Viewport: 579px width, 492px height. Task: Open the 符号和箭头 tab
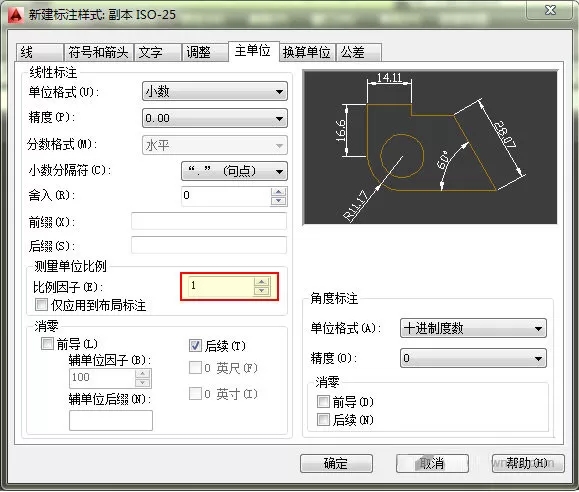coord(99,52)
